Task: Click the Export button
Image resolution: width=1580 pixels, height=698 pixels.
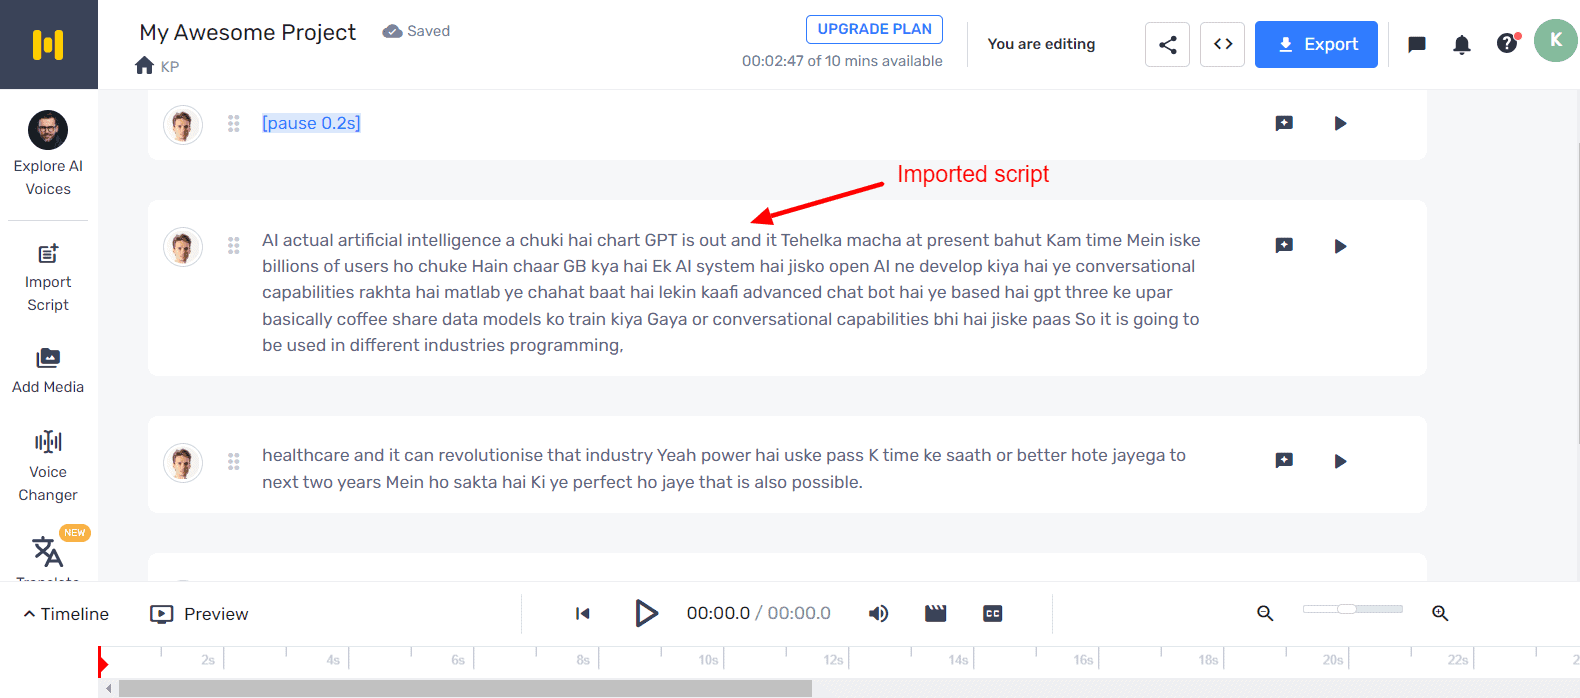Action: [1316, 44]
